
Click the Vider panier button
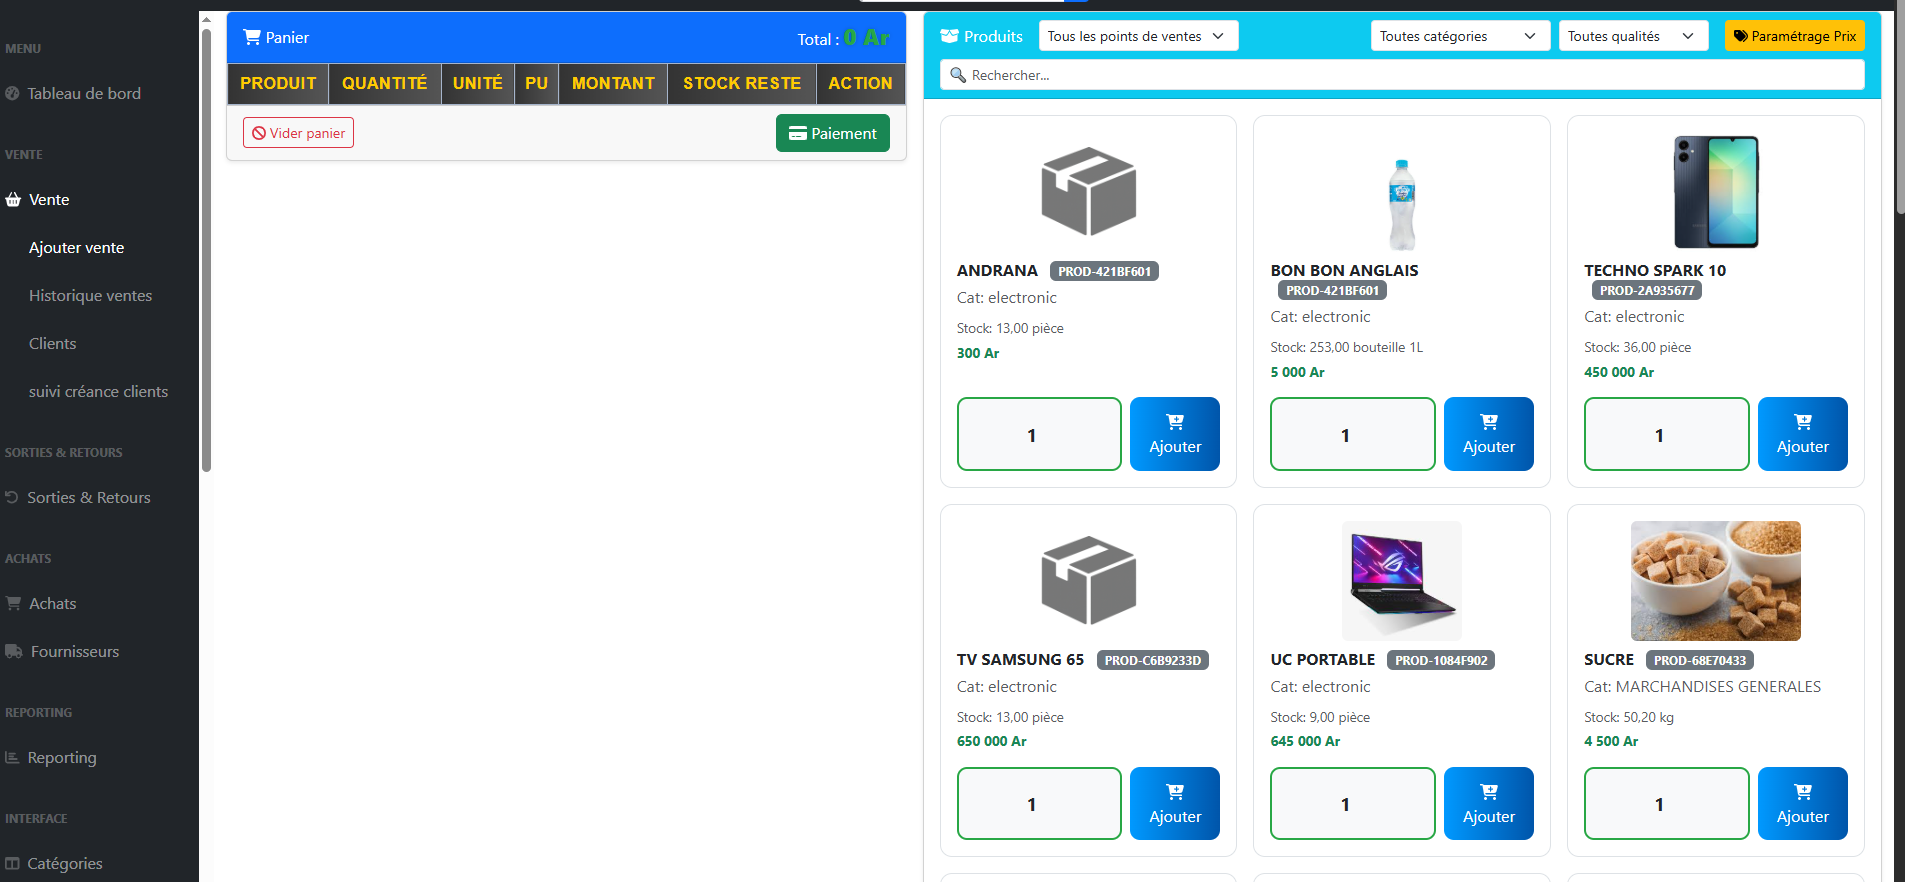click(298, 133)
